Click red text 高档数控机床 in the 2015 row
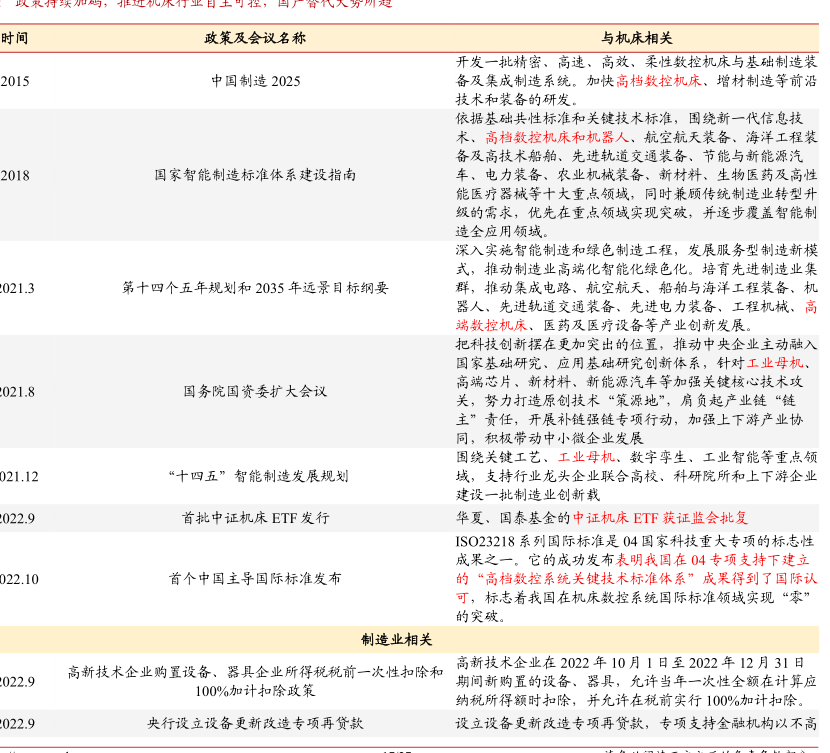830x753 pixels. [x=658, y=81]
